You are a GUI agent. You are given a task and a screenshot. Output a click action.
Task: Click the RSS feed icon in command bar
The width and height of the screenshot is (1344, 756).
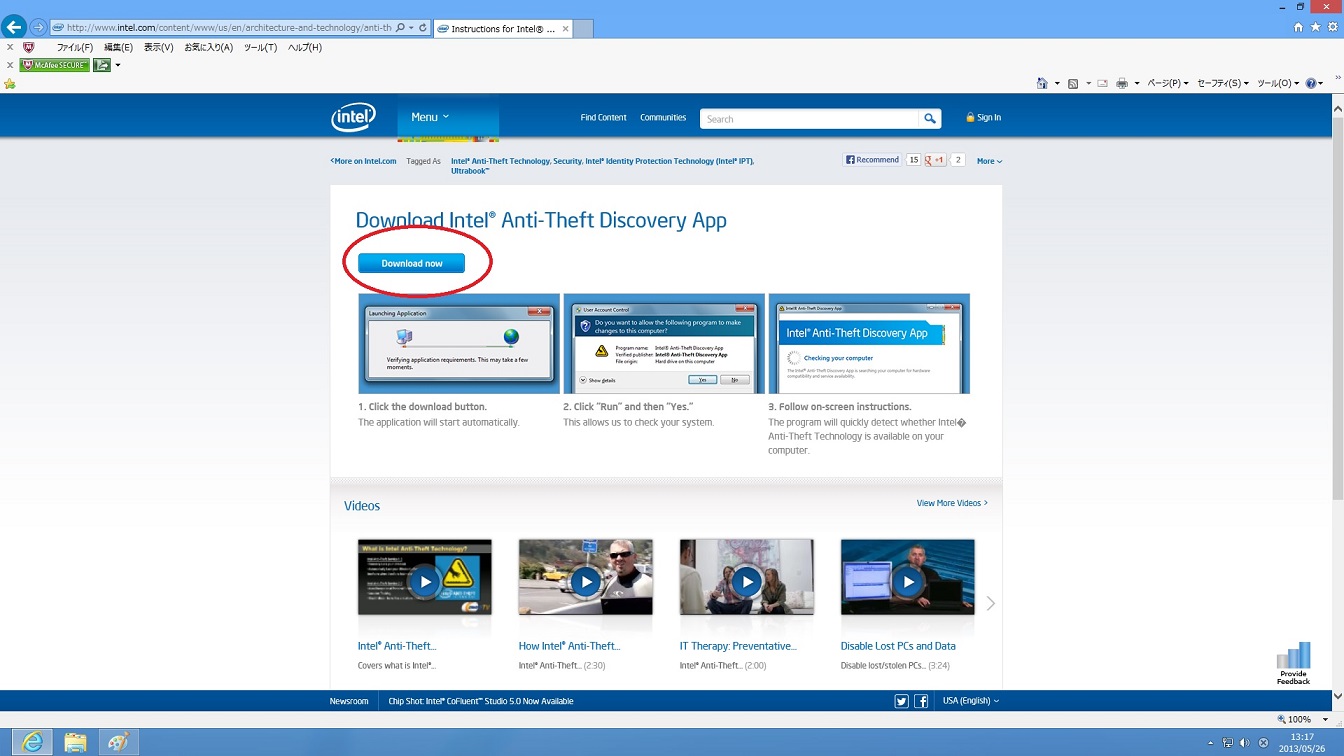pyautogui.click(x=1073, y=84)
